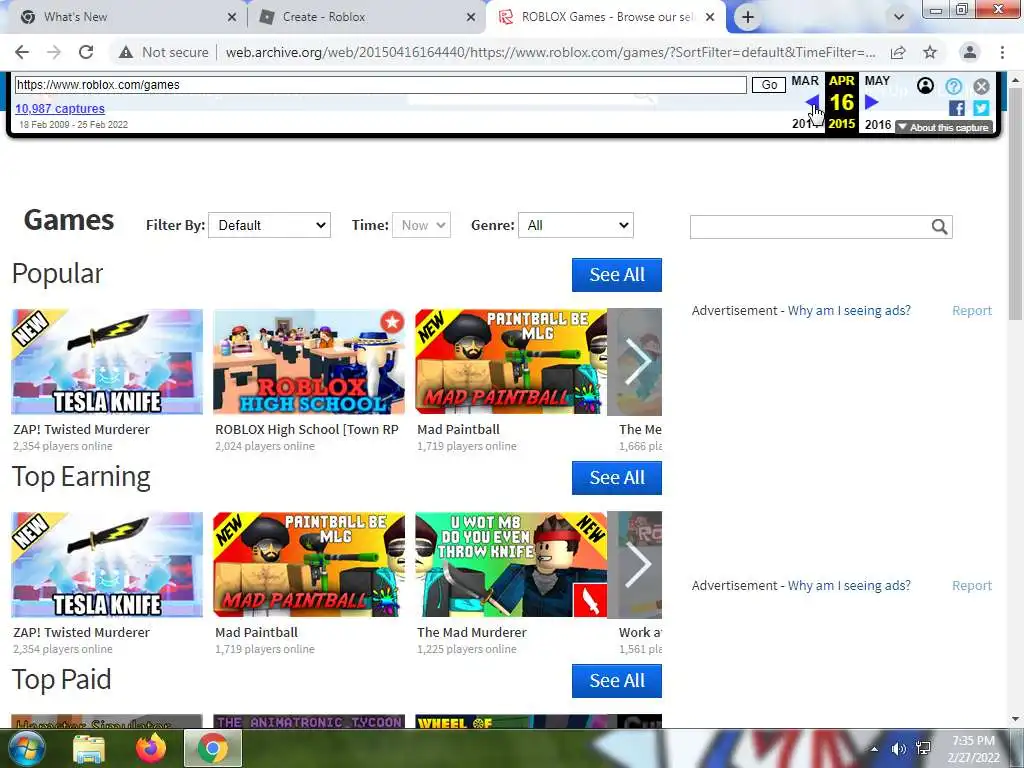The height and width of the screenshot is (768, 1024).
Task: Launch Firefox from the taskbar
Action: click(x=151, y=749)
